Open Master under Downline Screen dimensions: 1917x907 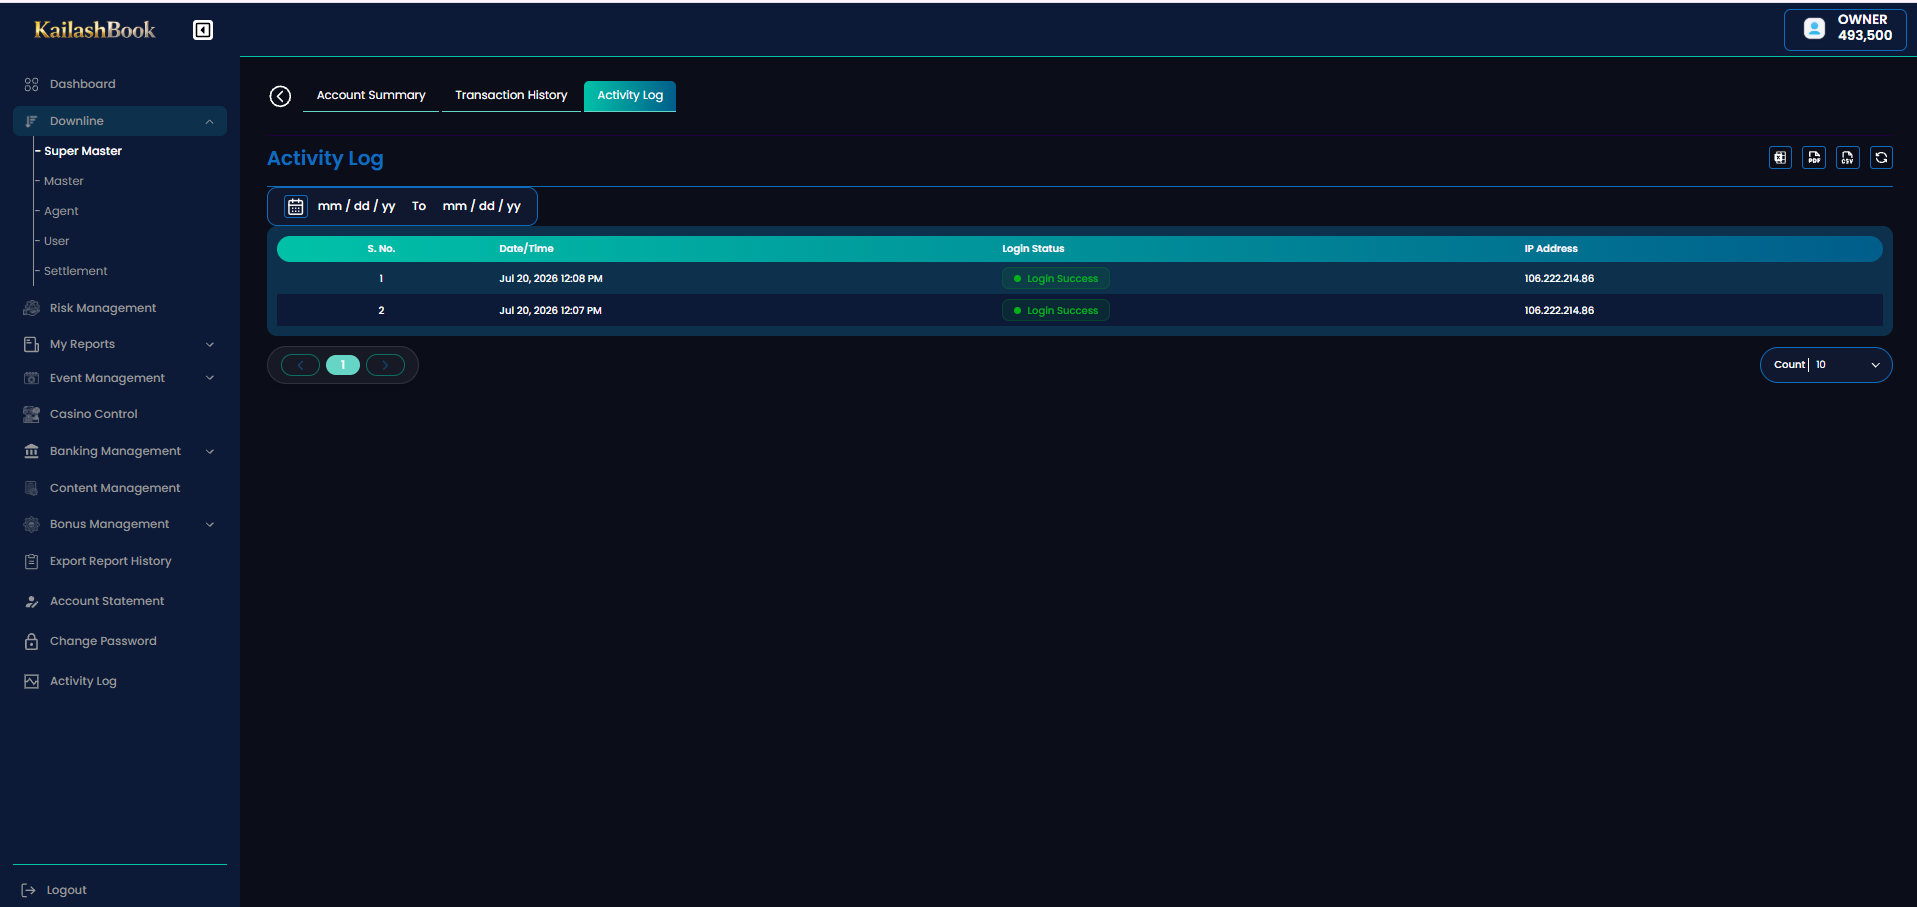point(64,181)
